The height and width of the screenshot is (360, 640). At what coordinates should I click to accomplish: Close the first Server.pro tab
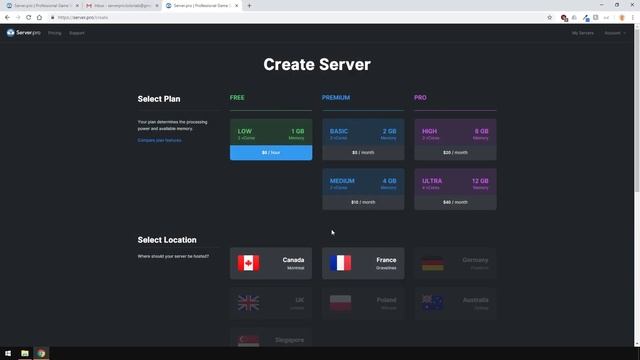77,6
